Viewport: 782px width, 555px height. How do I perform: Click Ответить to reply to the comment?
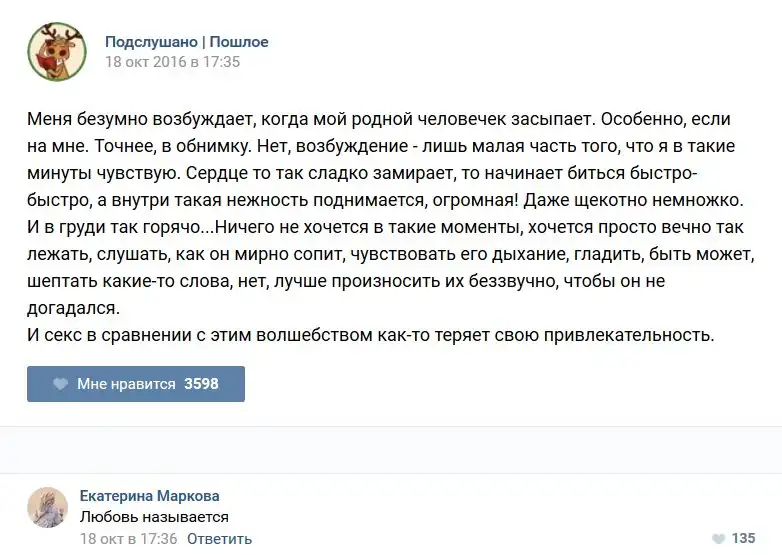(x=219, y=539)
